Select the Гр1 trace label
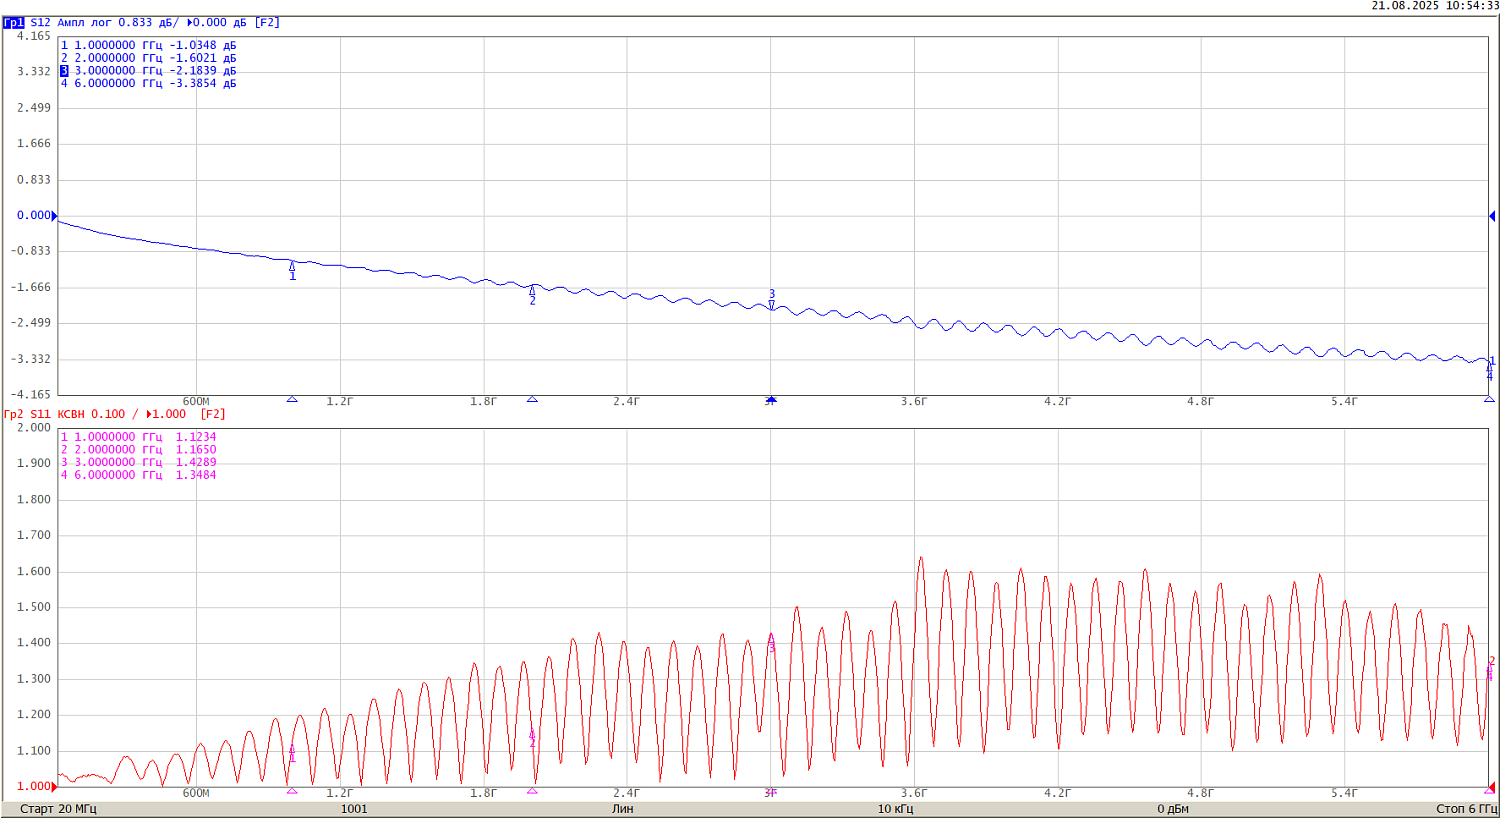Screen dimensions: 1500x818 click(13, 22)
